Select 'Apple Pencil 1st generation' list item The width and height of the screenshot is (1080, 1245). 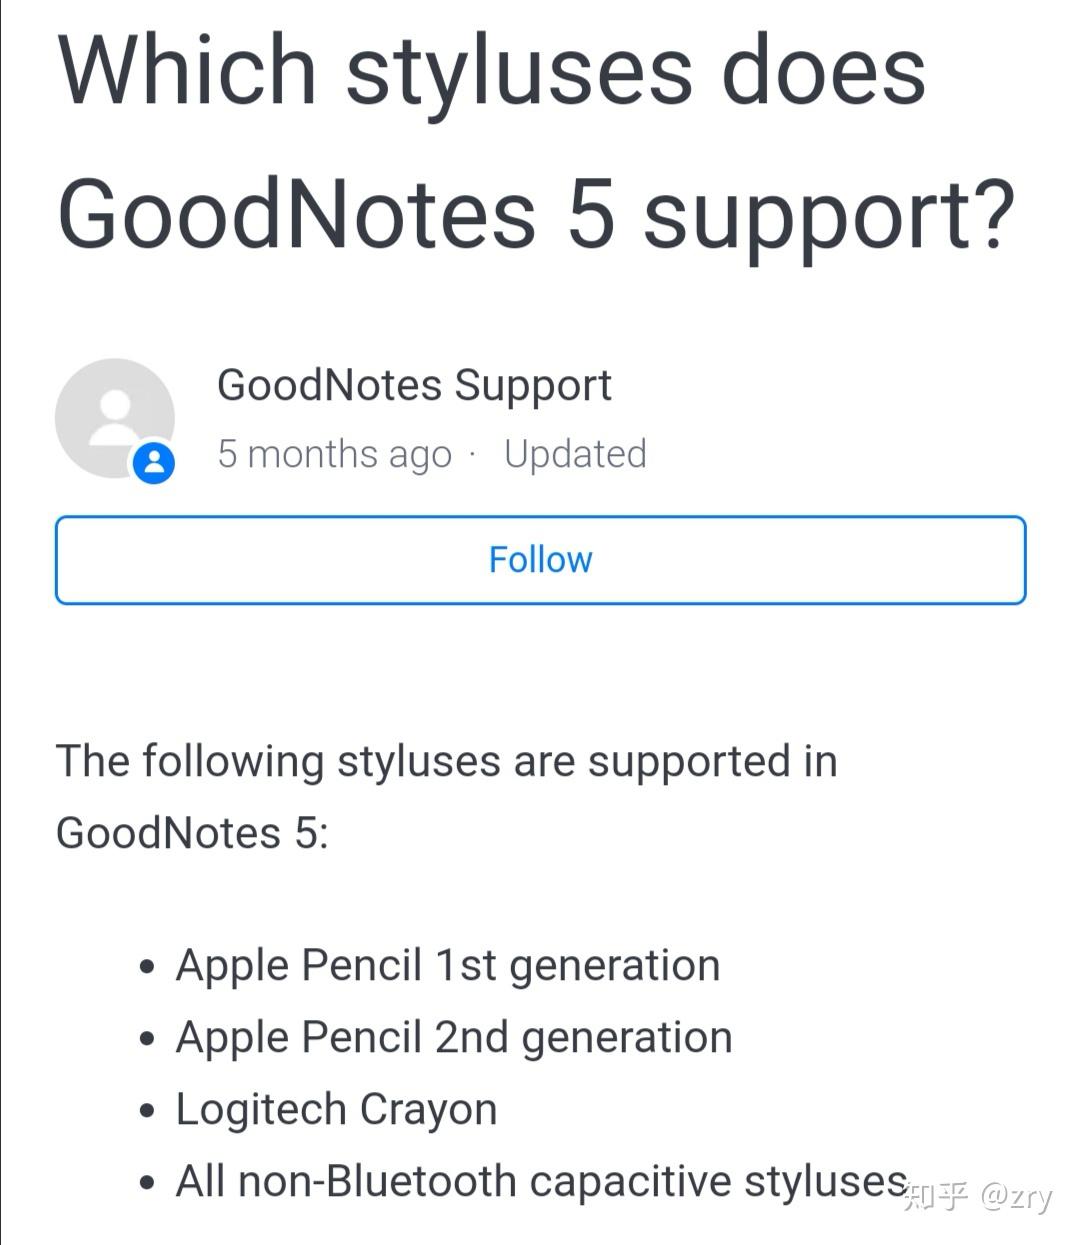(448, 966)
